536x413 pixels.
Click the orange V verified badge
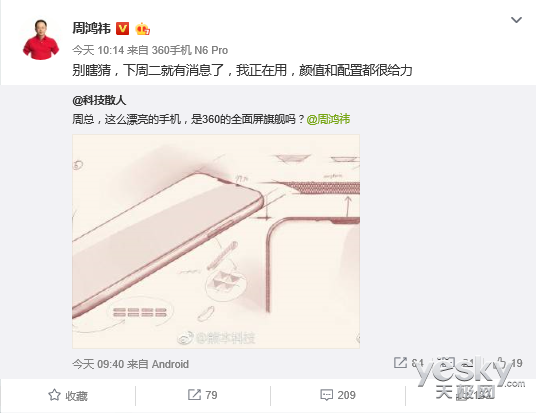tap(123, 29)
